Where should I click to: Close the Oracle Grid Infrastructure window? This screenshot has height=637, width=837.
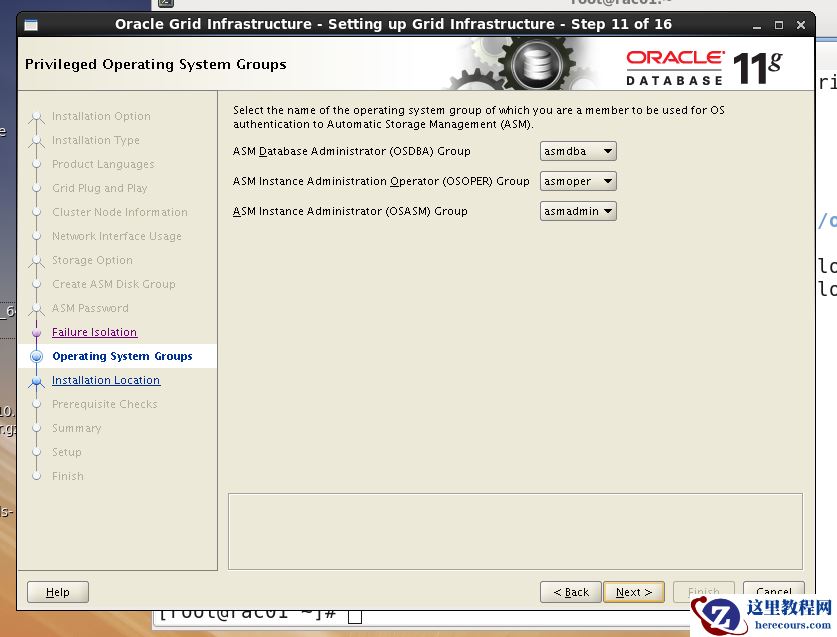(801, 25)
